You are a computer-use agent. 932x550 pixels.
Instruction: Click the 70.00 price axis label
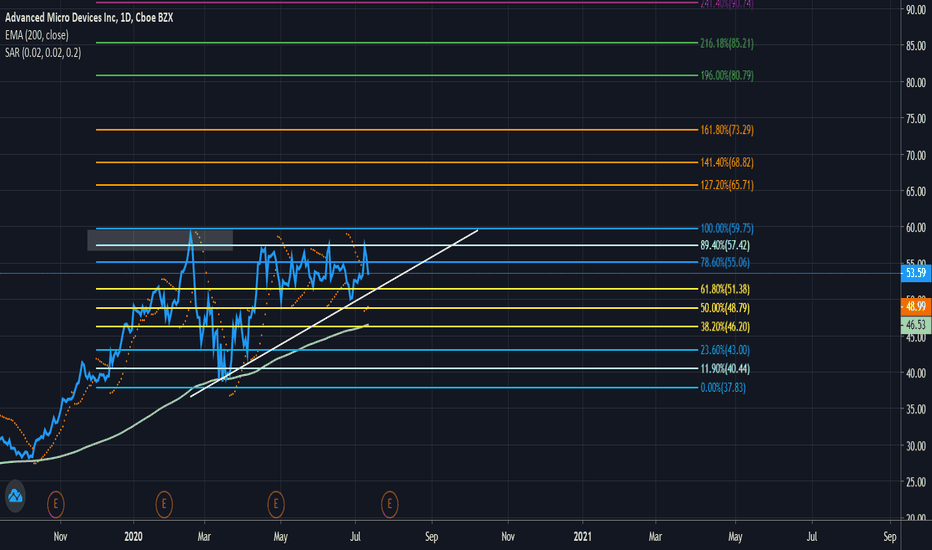pyautogui.click(x=916, y=156)
